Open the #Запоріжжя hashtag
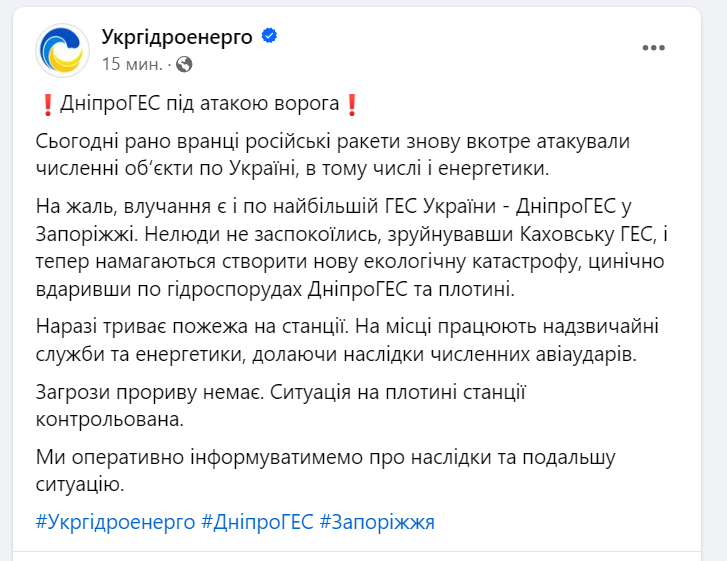727x561 pixels. tap(377, 522)
